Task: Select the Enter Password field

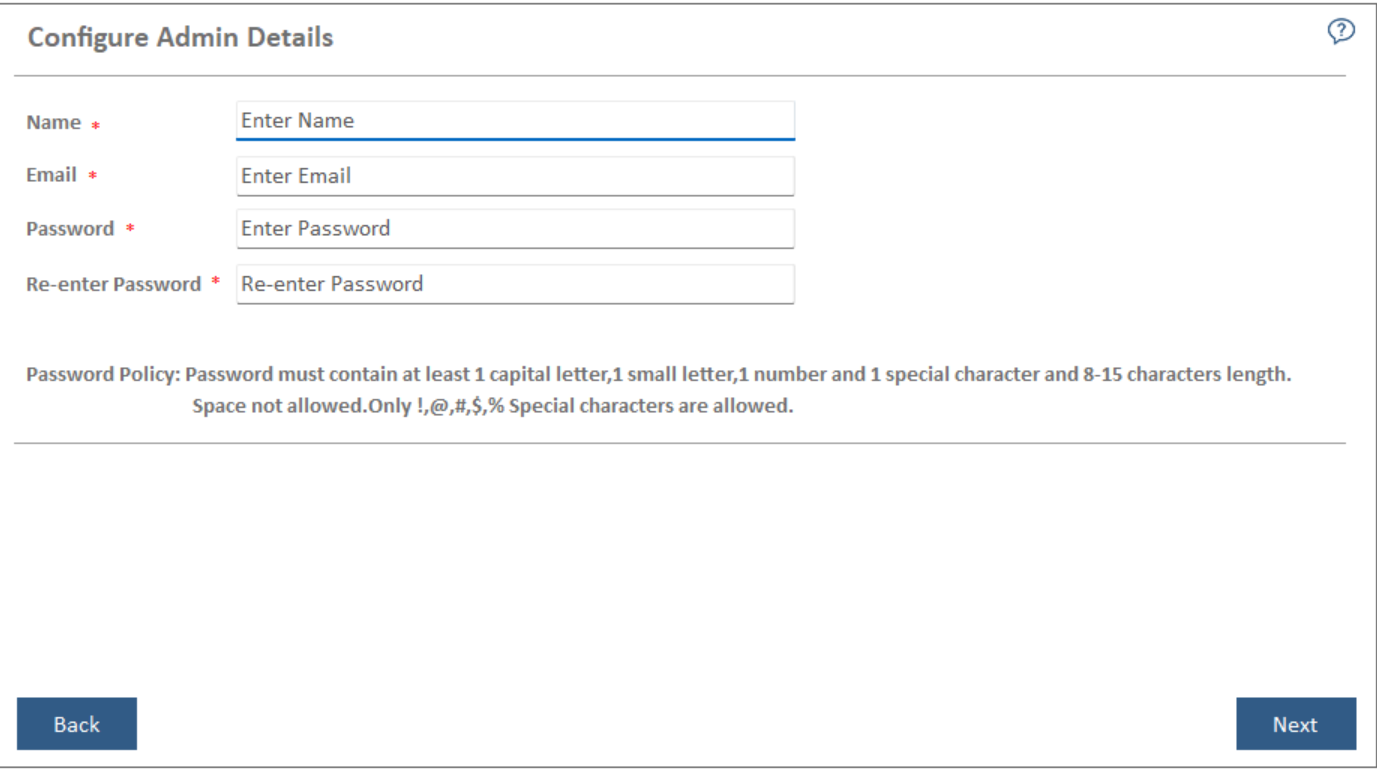Action: pos(515,229)
